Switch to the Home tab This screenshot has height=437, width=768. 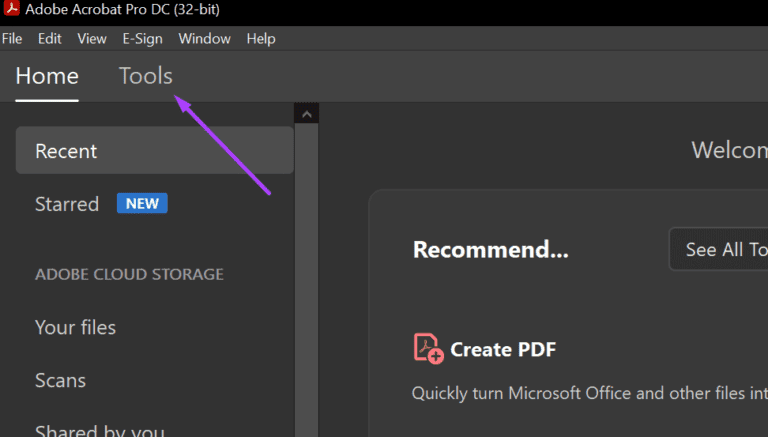47,76
